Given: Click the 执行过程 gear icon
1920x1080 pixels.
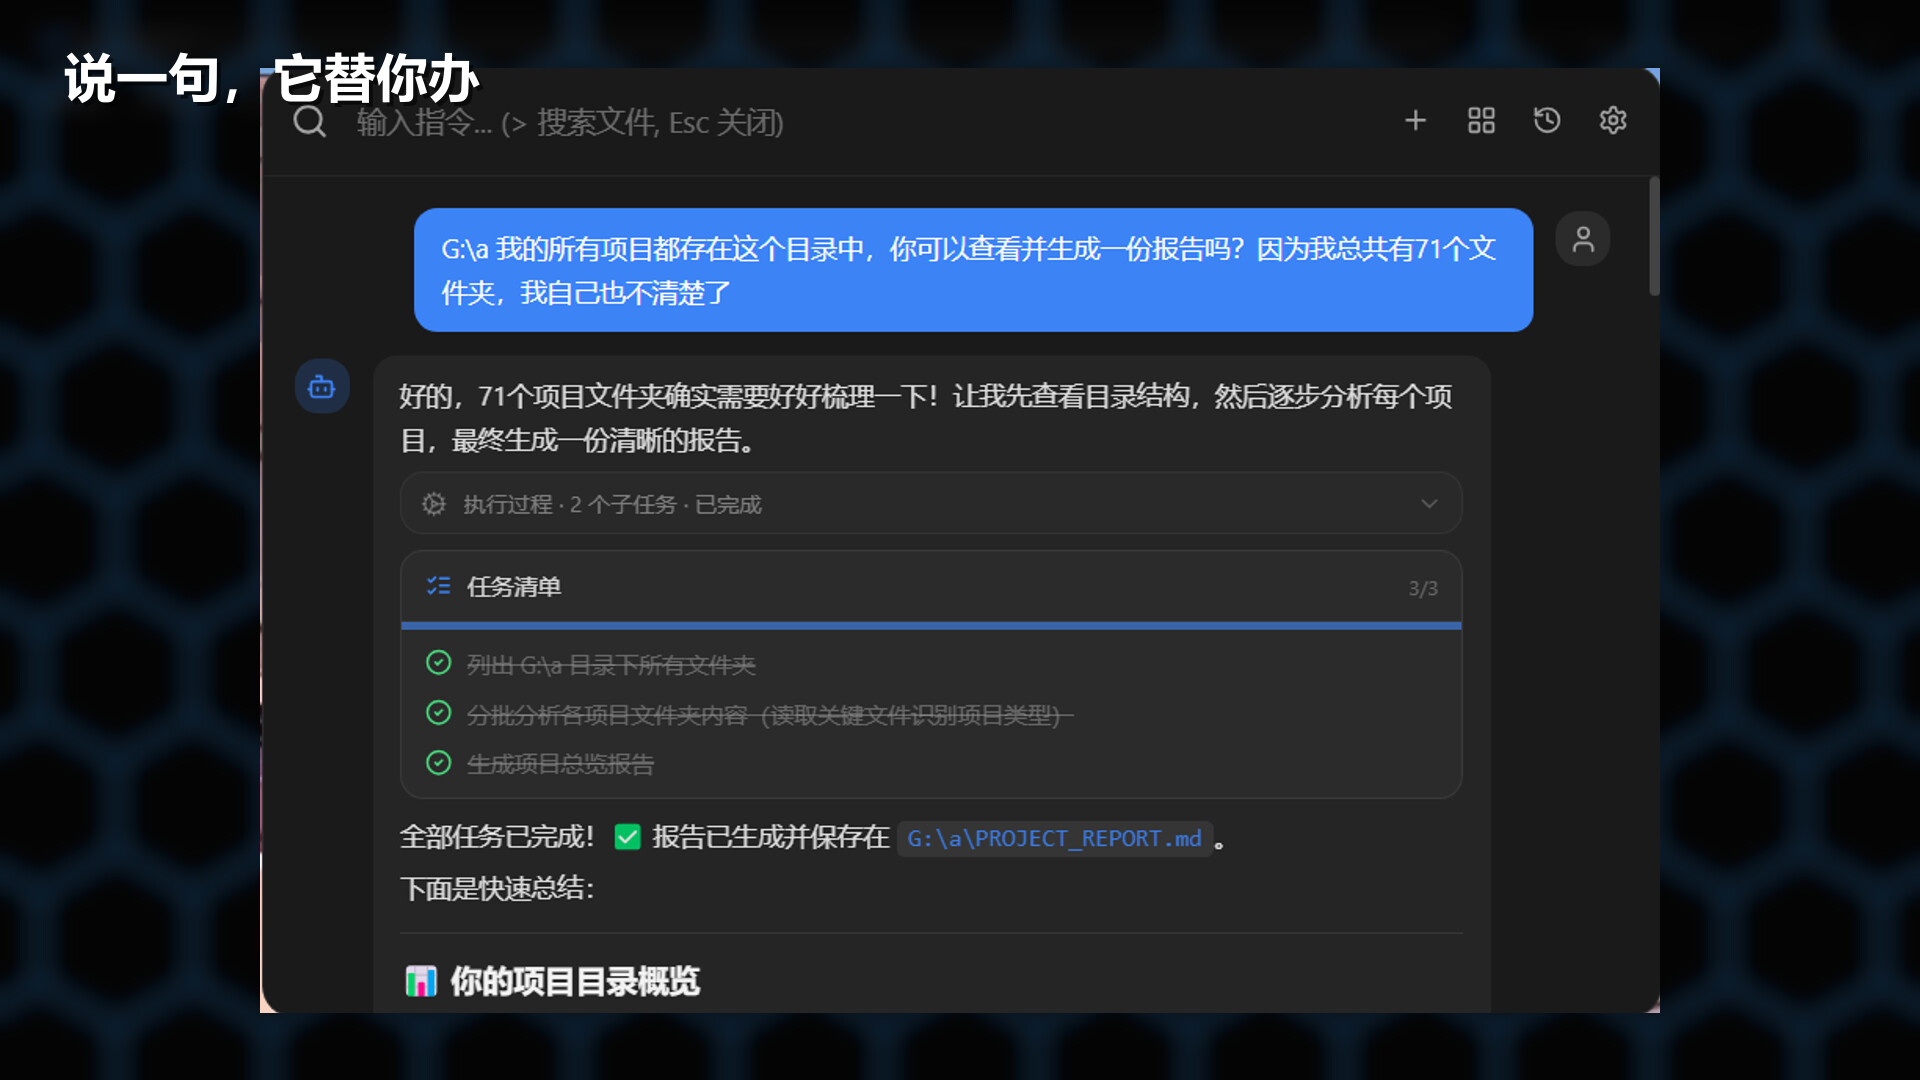Looking at the screenshot, I should click(433, 504).
